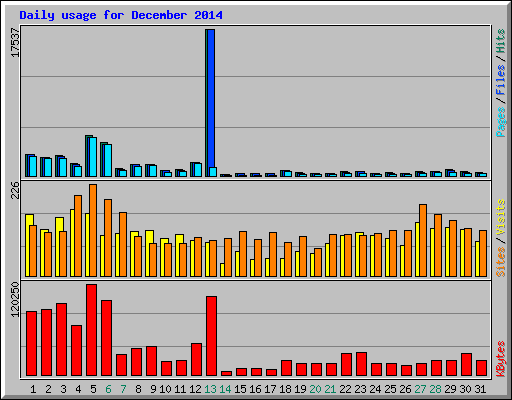Click the 'Daily usage for December 2014' title
512x400 pixels.
121,15
